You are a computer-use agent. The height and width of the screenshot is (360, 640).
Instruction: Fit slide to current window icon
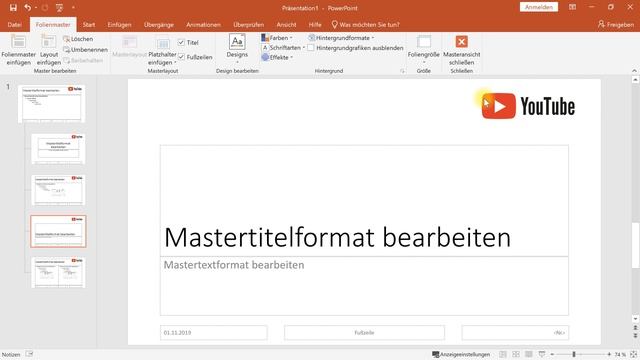point(633,354)
